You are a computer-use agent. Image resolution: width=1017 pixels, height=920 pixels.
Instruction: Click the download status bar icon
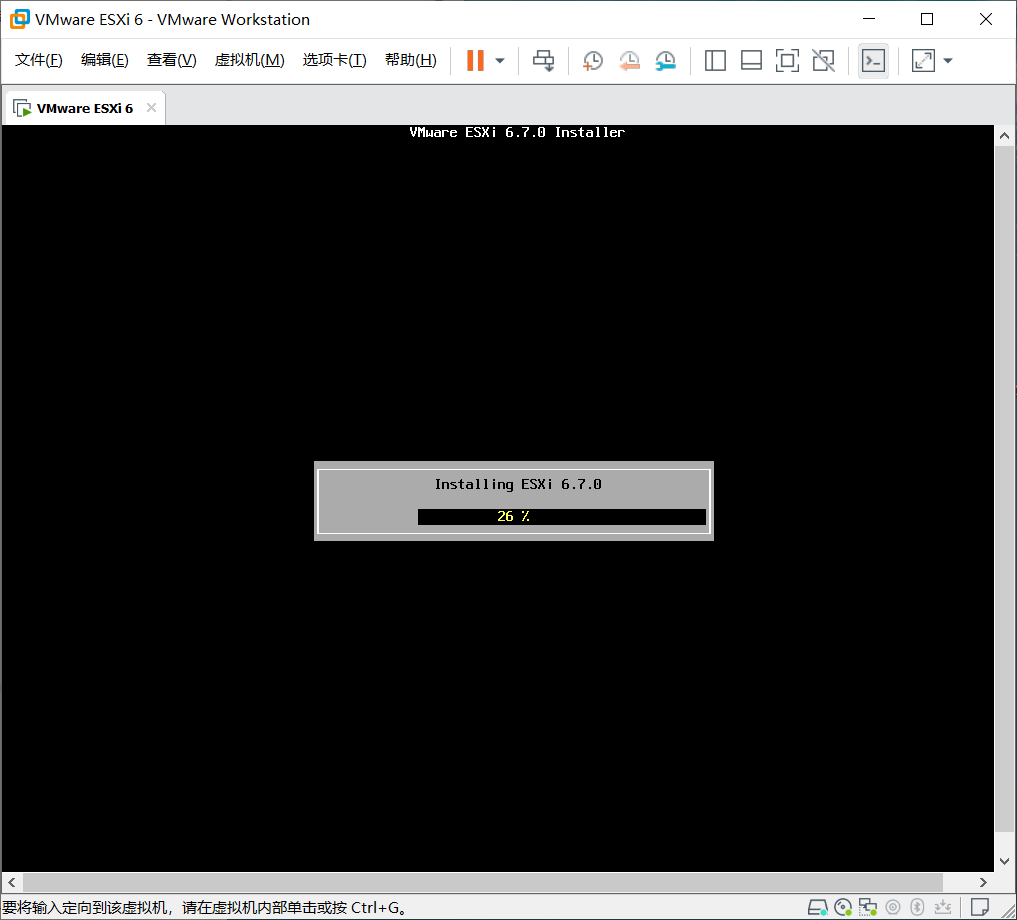click(942, 907)
